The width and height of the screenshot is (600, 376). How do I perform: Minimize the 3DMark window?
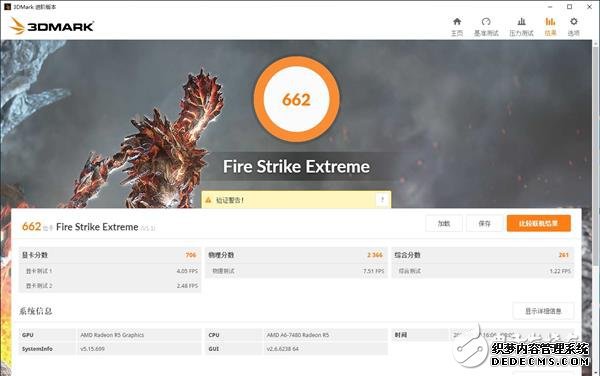550,7
